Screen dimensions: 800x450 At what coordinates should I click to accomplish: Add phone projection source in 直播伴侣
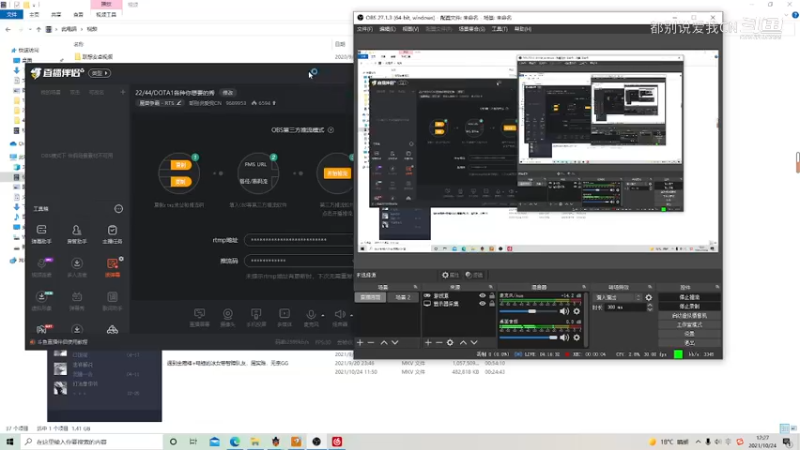(x=256, y=317)
